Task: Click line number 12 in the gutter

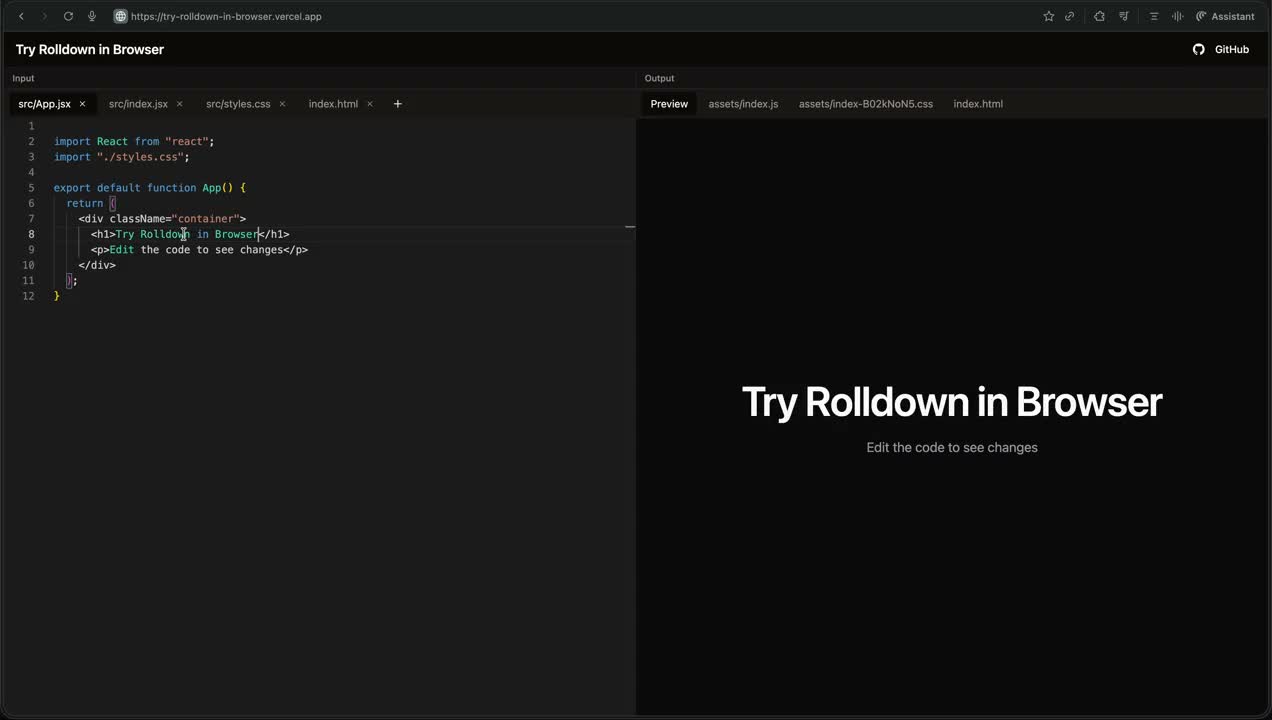Action: 28,296
